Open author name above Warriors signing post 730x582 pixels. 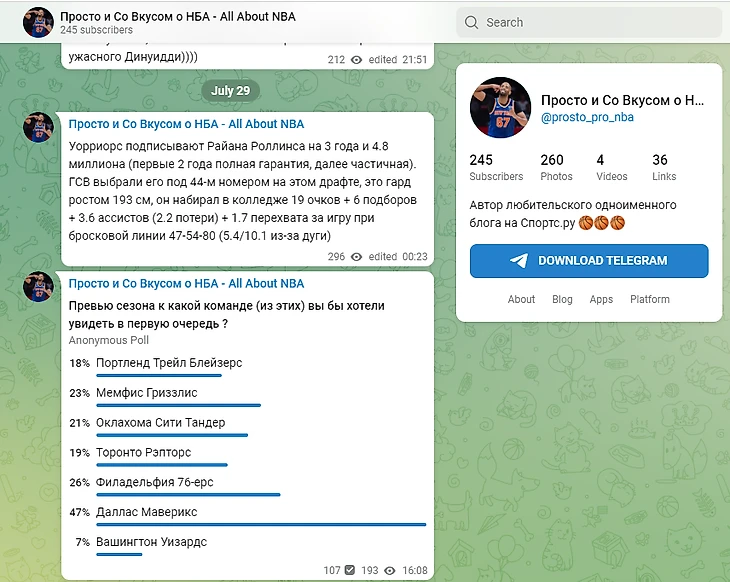click(186, 124)
